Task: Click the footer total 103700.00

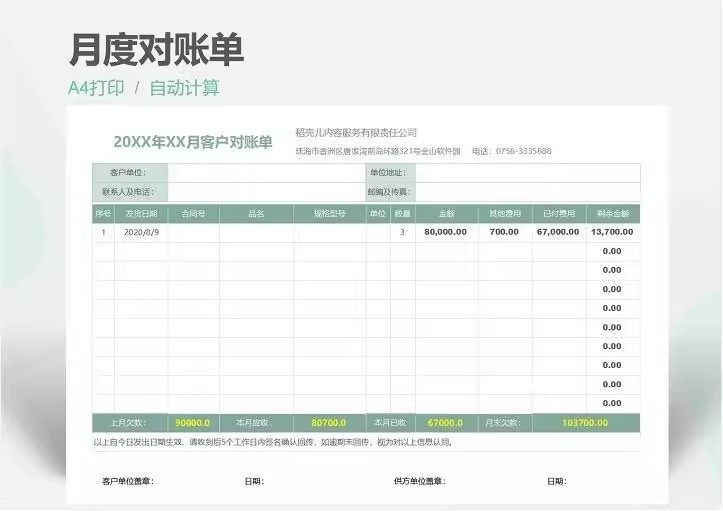Action: pos(585,423)
